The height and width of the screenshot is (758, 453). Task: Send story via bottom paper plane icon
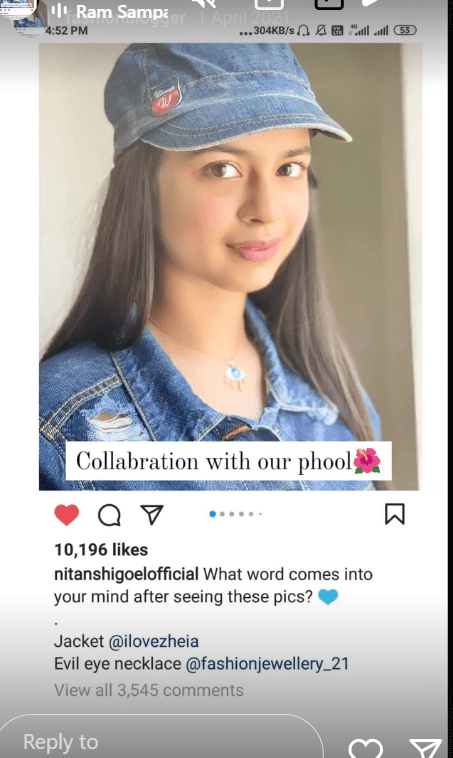point(425,748)
